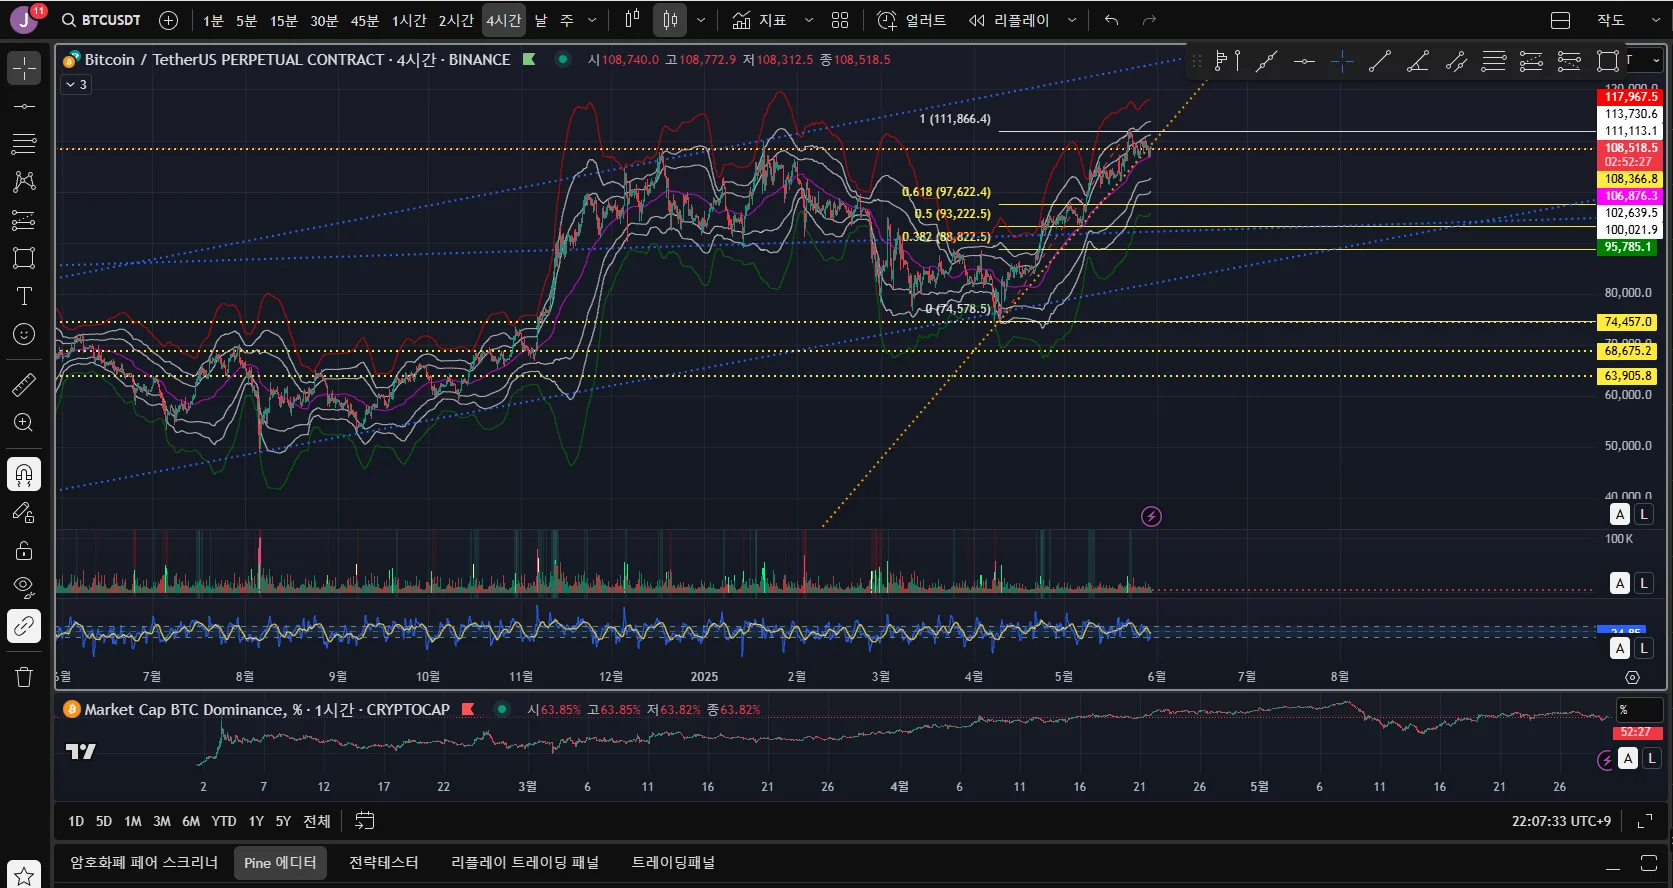Click the Go to date calendar icon
This screenshot has width=1673, height=888.
(x=365, y=821)
